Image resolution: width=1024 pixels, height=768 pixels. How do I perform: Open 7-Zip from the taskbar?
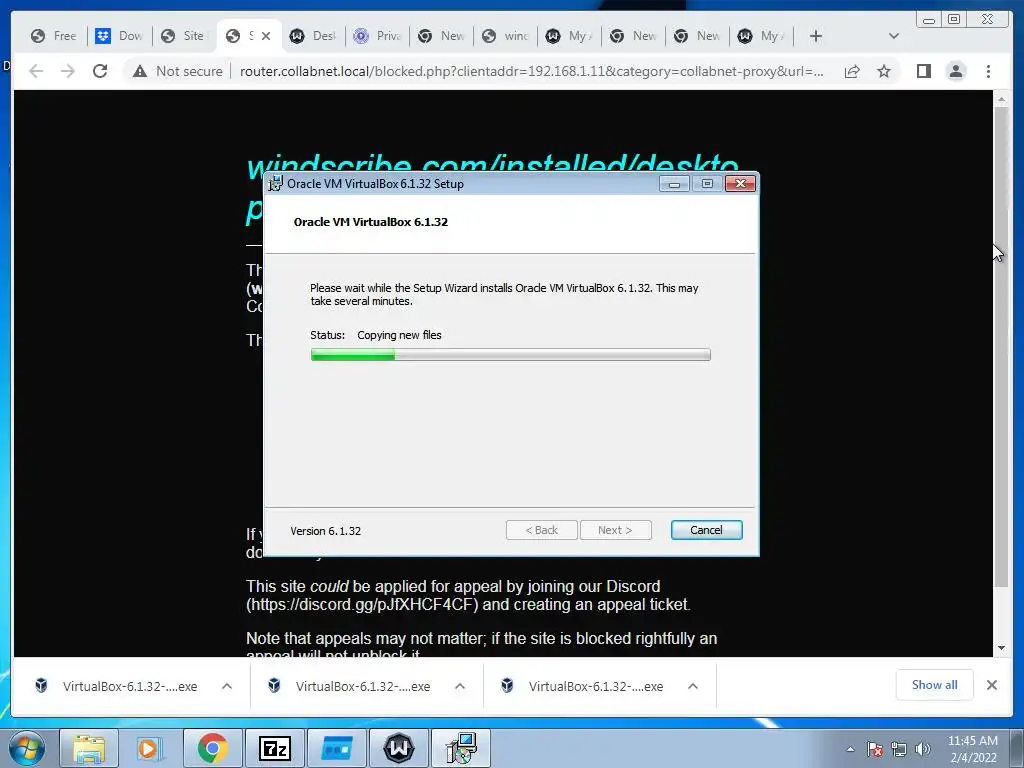pyautogui.click(x=274, y=748)
